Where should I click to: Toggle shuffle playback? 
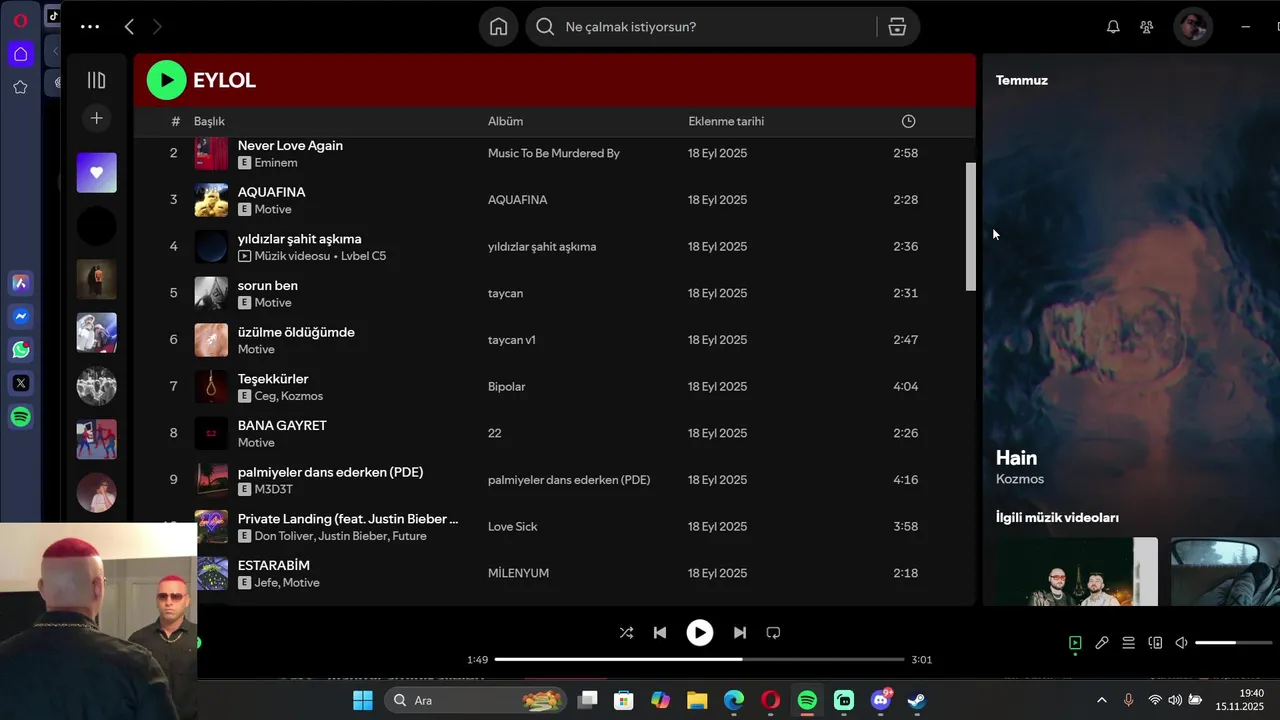coord(626,632)
